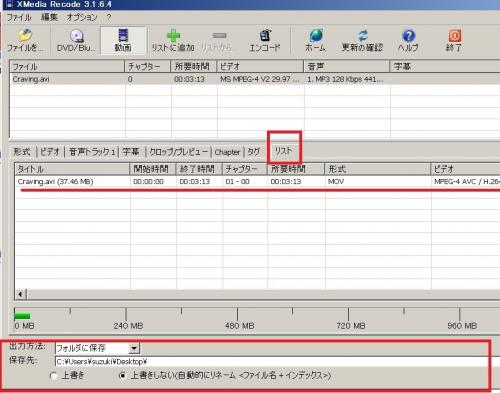Click job list 形式 column header
This screenshot has width=500, height=393.
point(377,169)
